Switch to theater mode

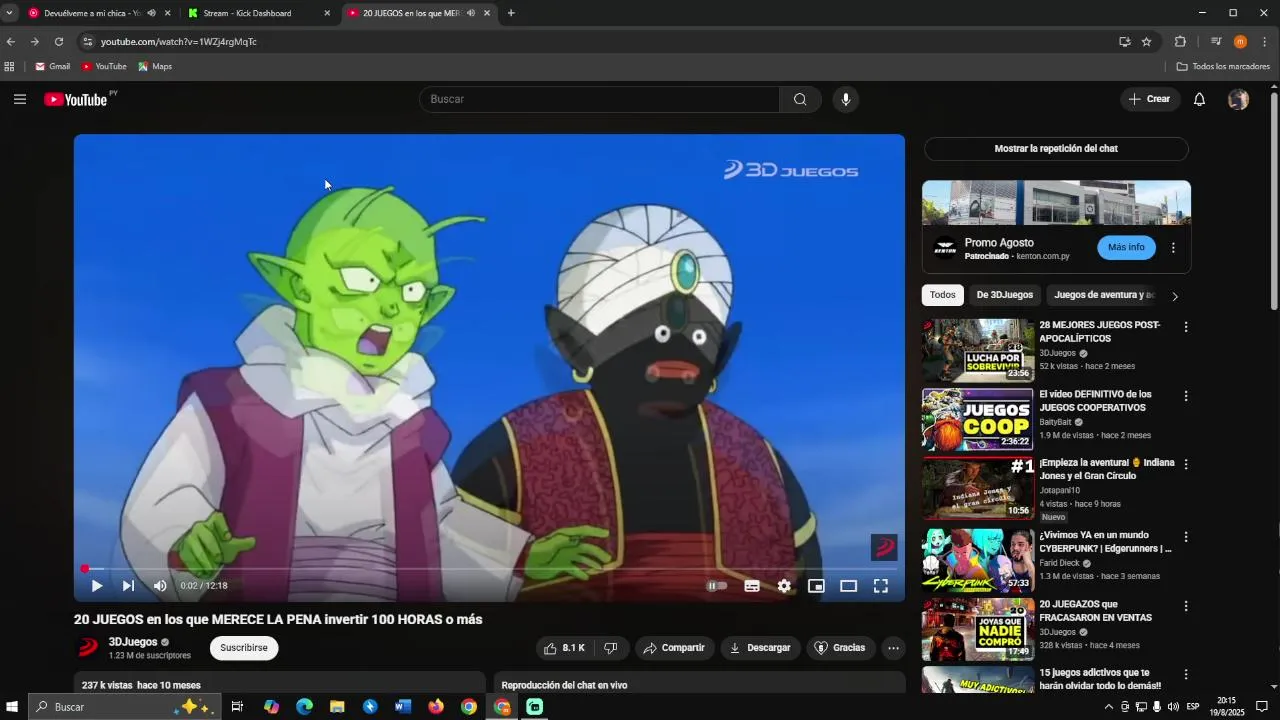coord(848,586)
